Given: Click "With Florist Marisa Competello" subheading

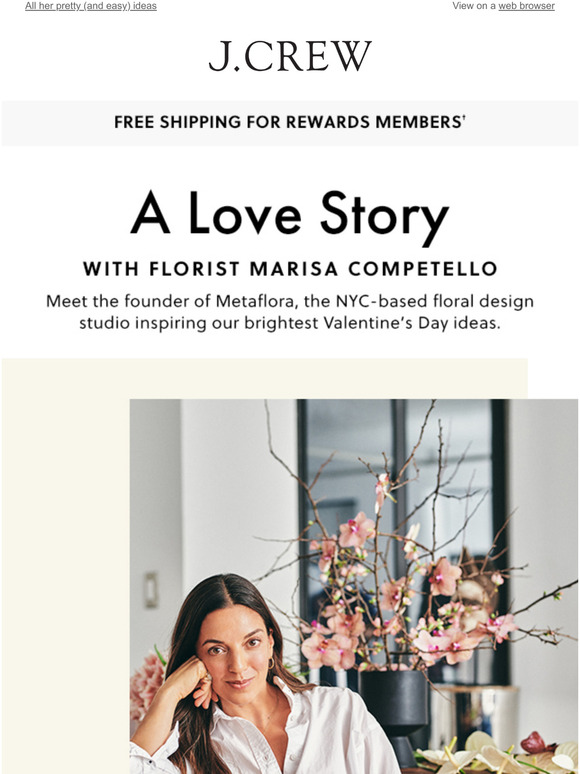Looking at the screenshot, I should [x=290, y=269].
